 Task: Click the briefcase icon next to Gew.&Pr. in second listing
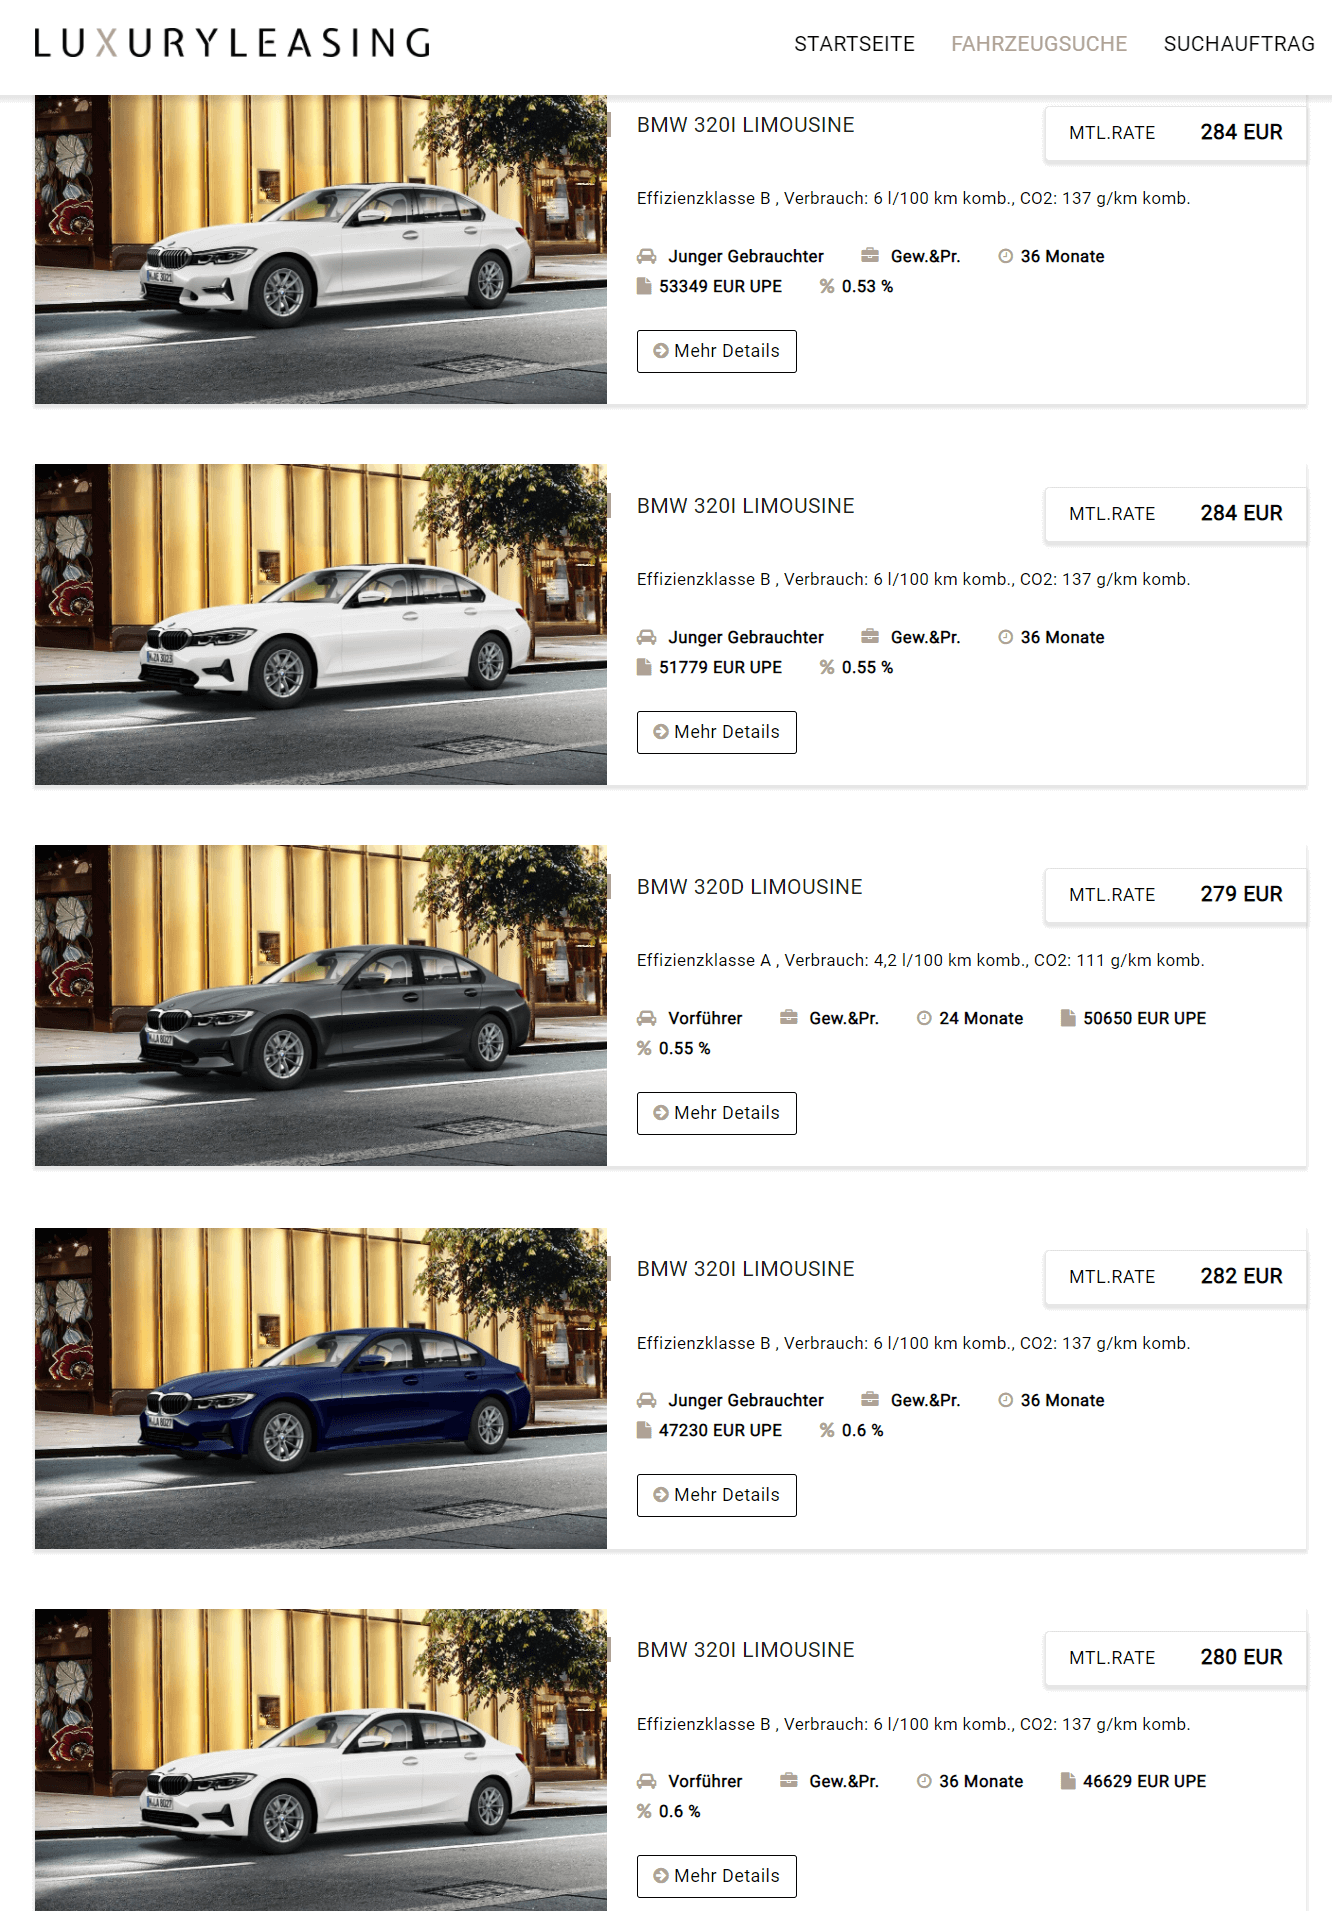(x=870, y=637)
